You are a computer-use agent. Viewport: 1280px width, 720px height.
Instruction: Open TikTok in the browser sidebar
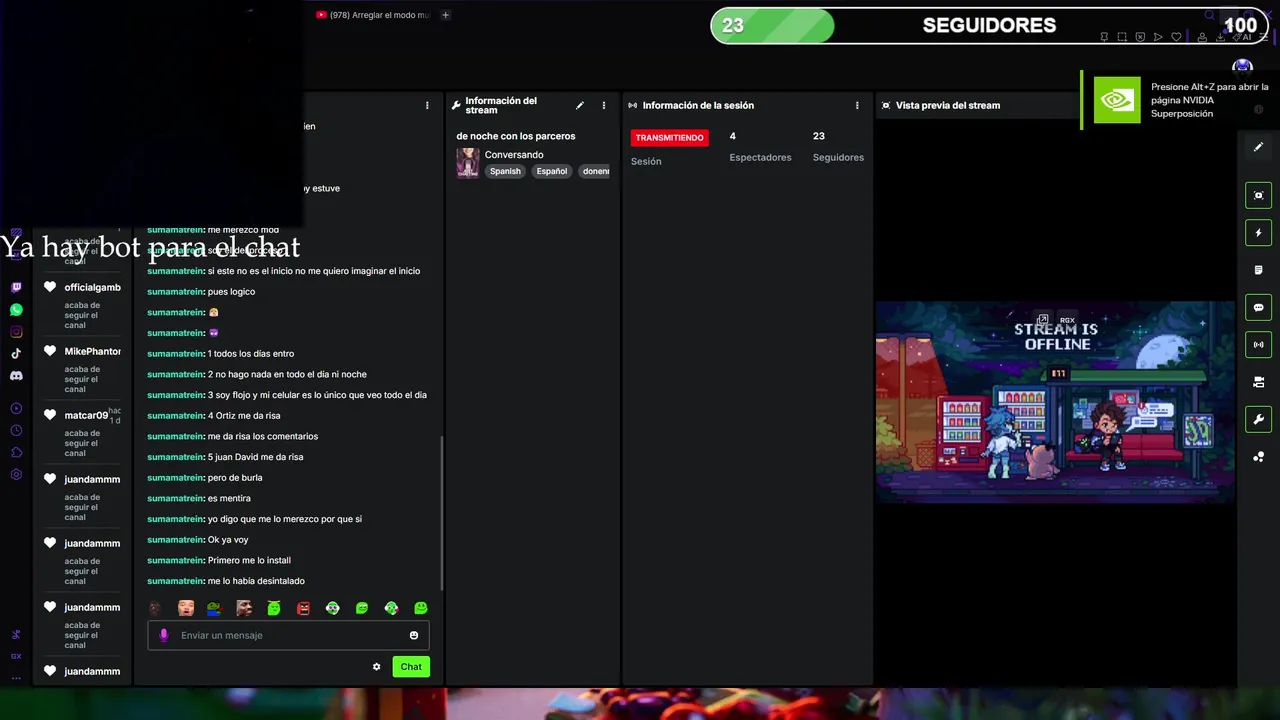16,353
